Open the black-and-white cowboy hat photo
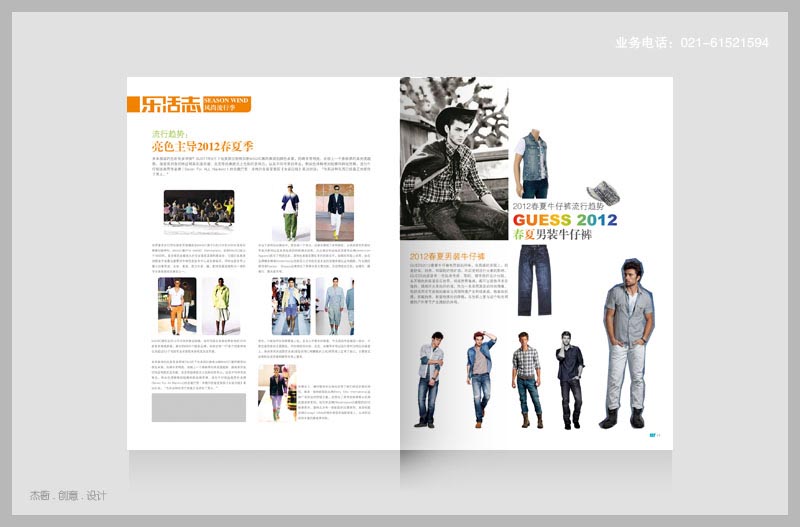The width and height of the screenshot is (800, 527). [x=454, y=158]
